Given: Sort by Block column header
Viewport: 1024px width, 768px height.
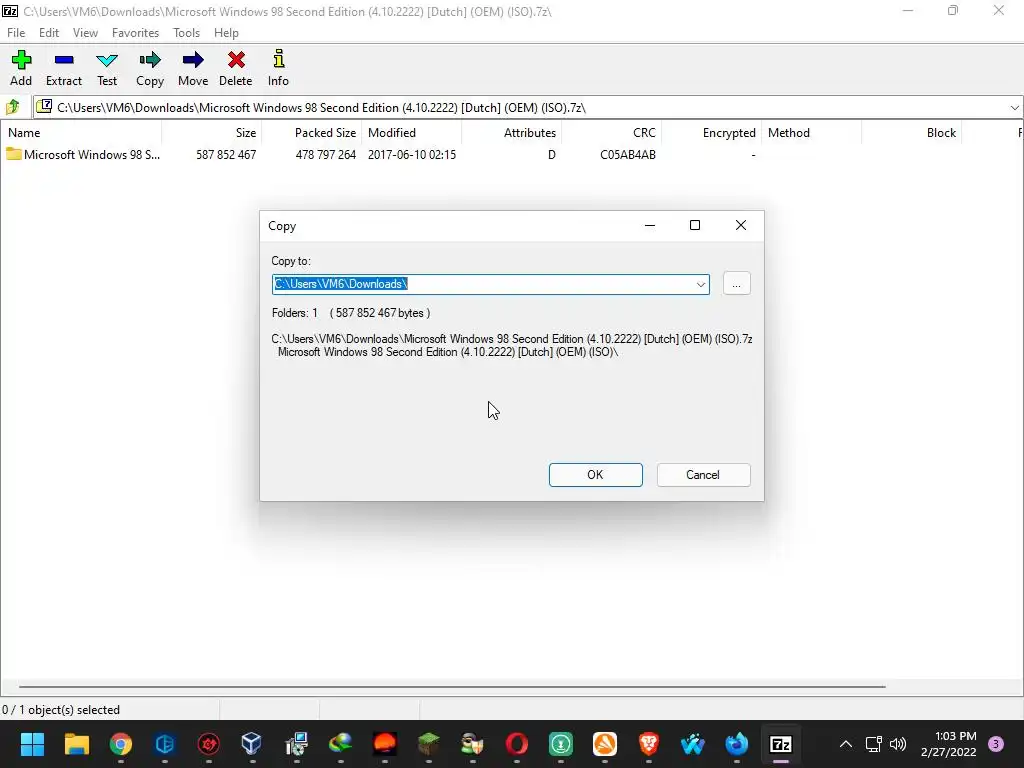Looking at the screenshot, I should [911, 133].
